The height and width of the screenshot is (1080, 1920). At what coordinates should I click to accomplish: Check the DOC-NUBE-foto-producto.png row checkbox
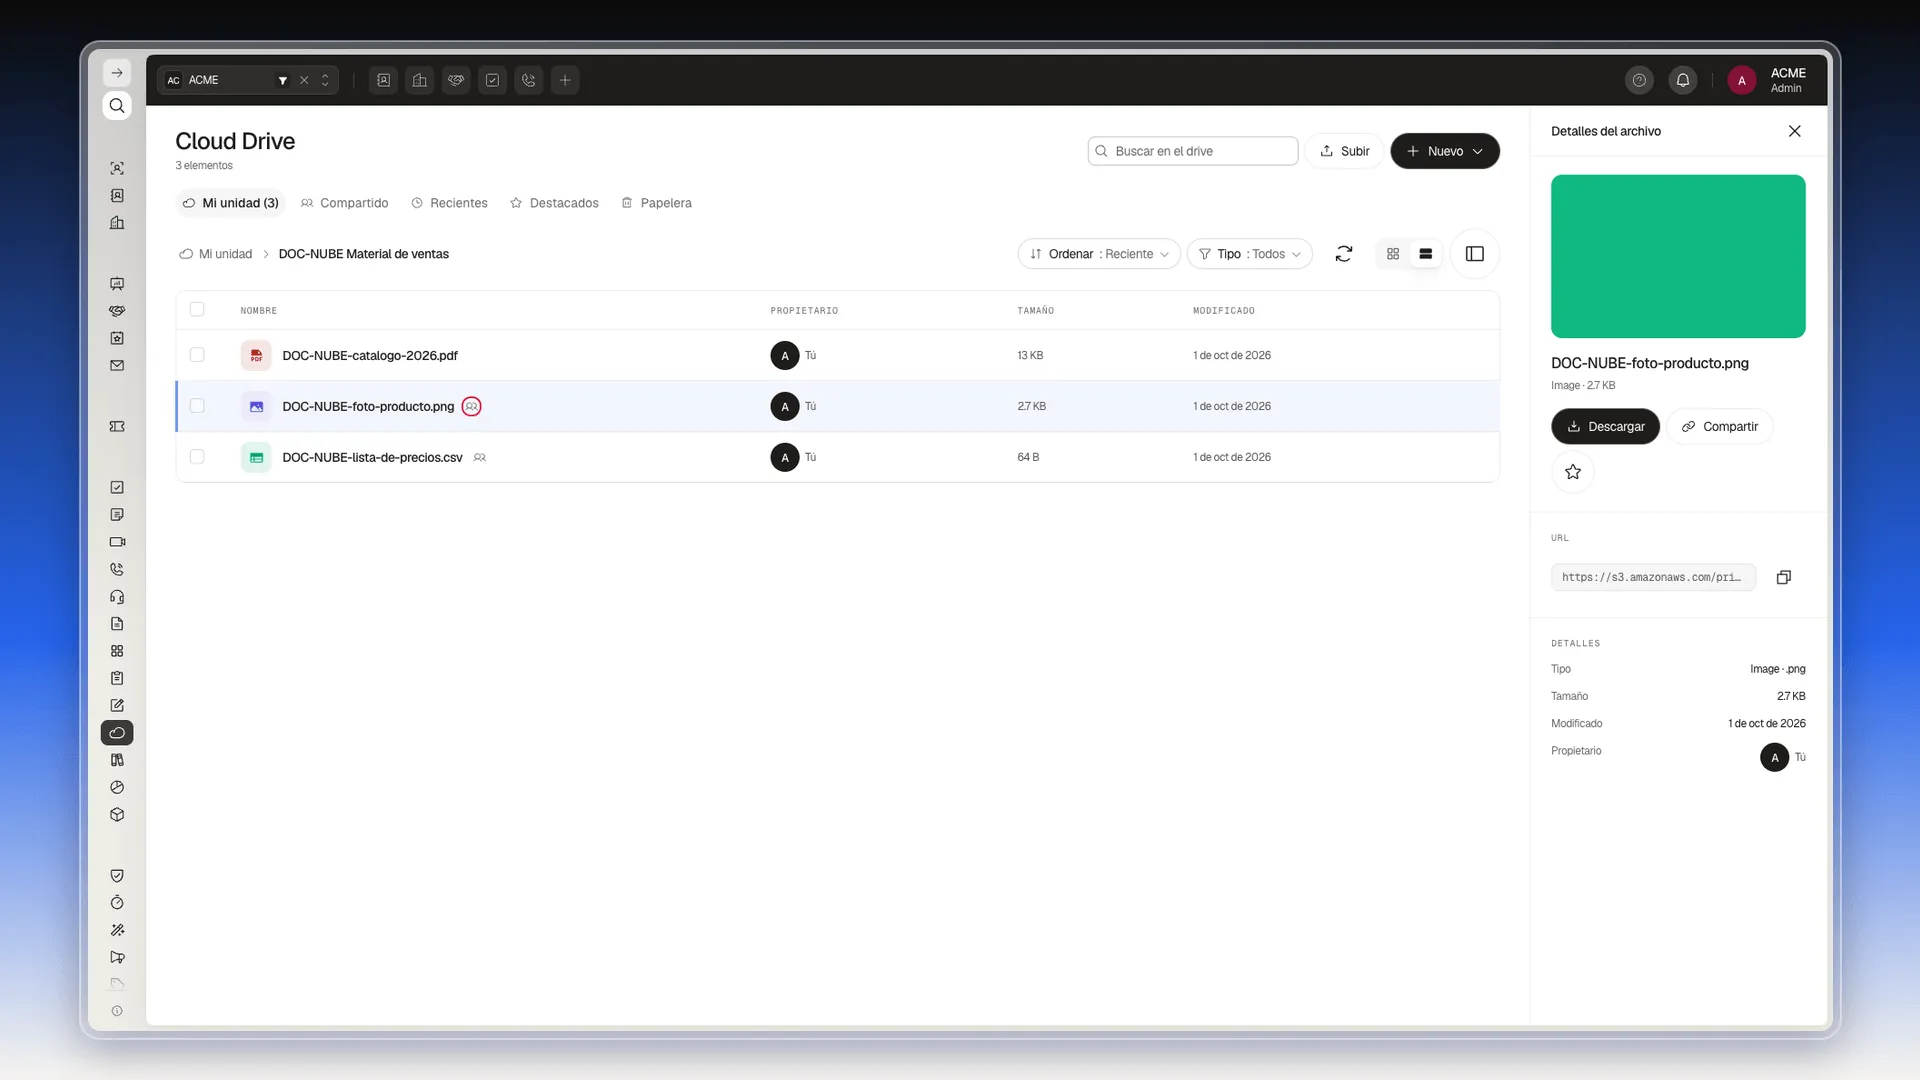pyautogui.click(x=197, y=406)
